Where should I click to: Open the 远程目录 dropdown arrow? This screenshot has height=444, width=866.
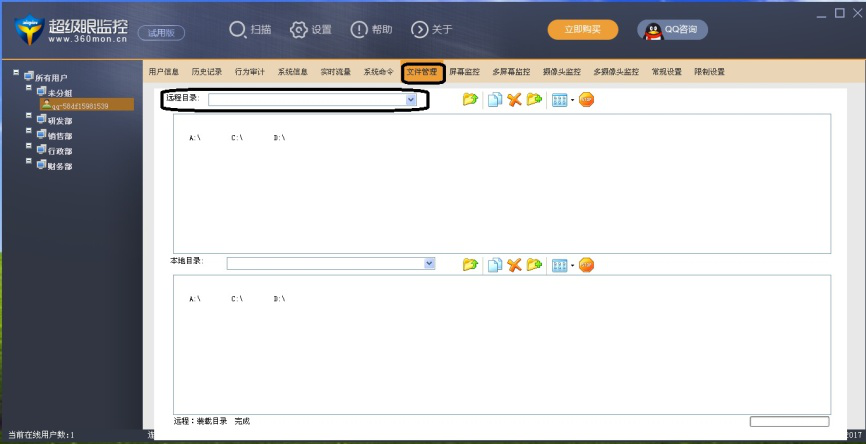(410, 99)
